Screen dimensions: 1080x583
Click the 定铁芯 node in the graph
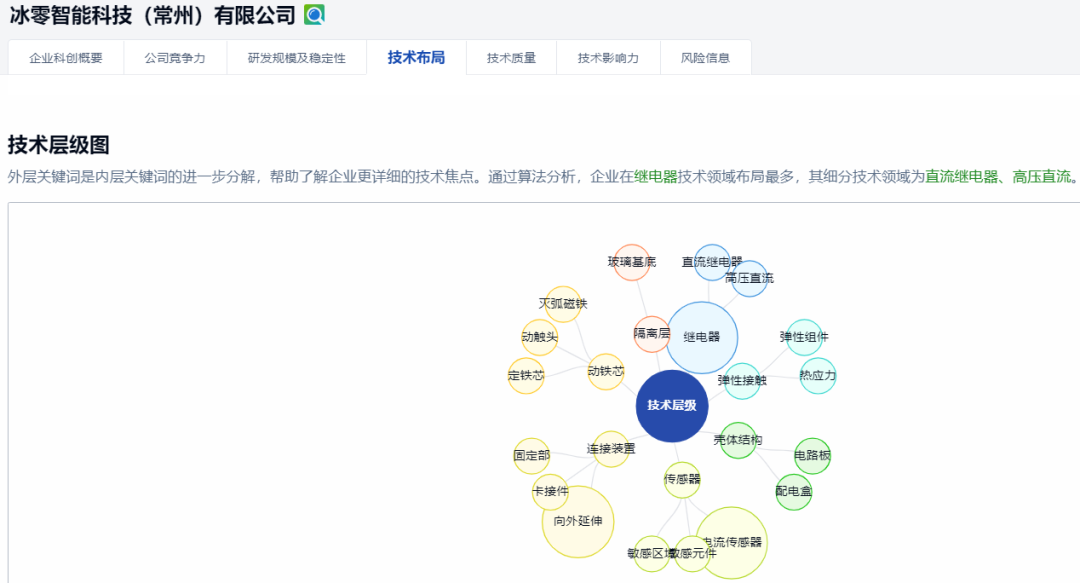pyautogui.click(x=526, y=376)
